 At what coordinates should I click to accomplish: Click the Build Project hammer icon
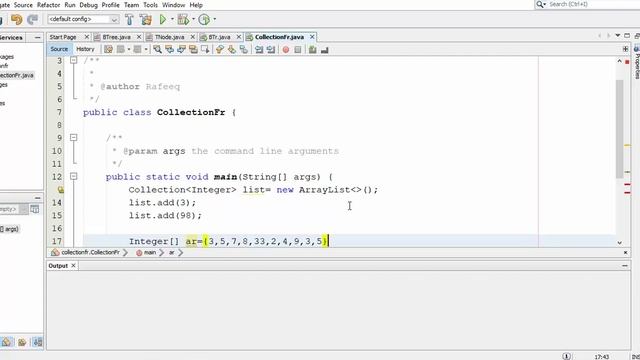click(129, 19)
